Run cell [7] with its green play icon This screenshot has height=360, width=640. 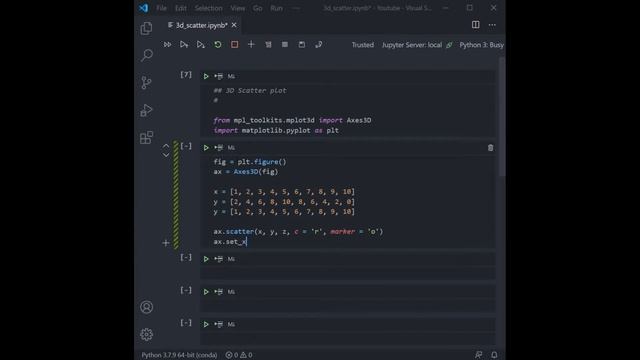pos(206,76)
